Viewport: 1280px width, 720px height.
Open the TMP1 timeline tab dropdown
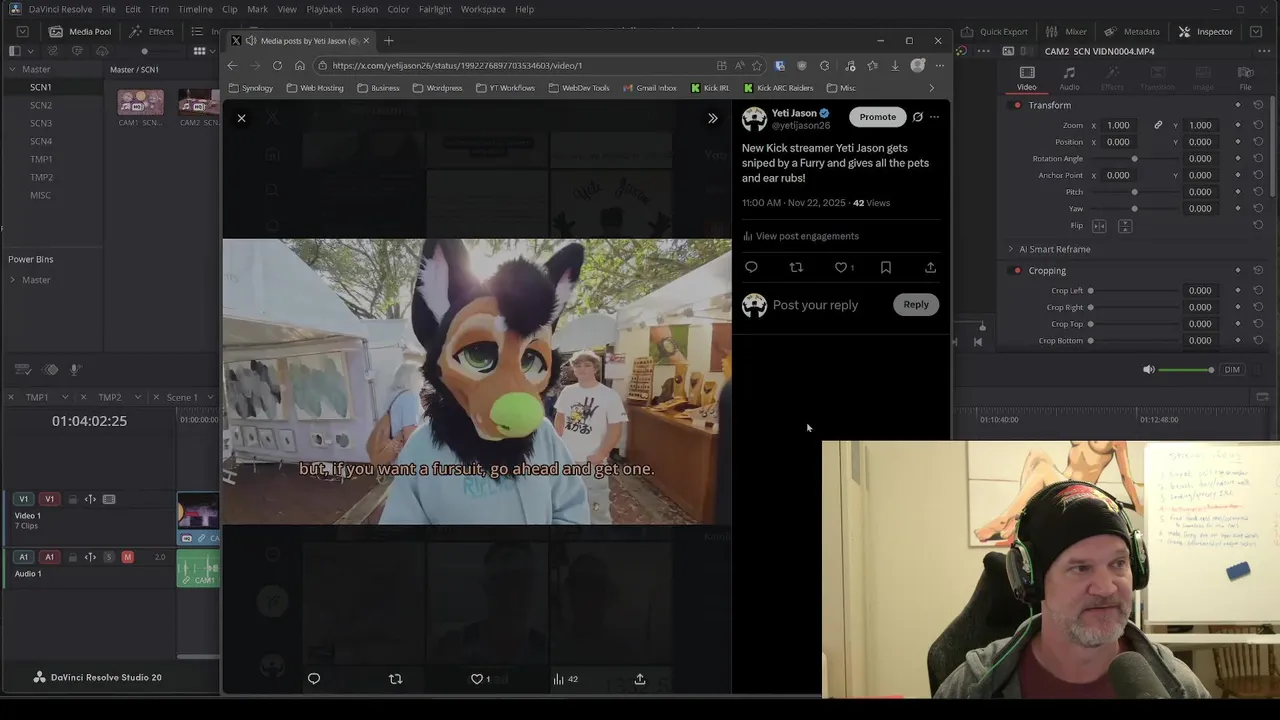65,397
